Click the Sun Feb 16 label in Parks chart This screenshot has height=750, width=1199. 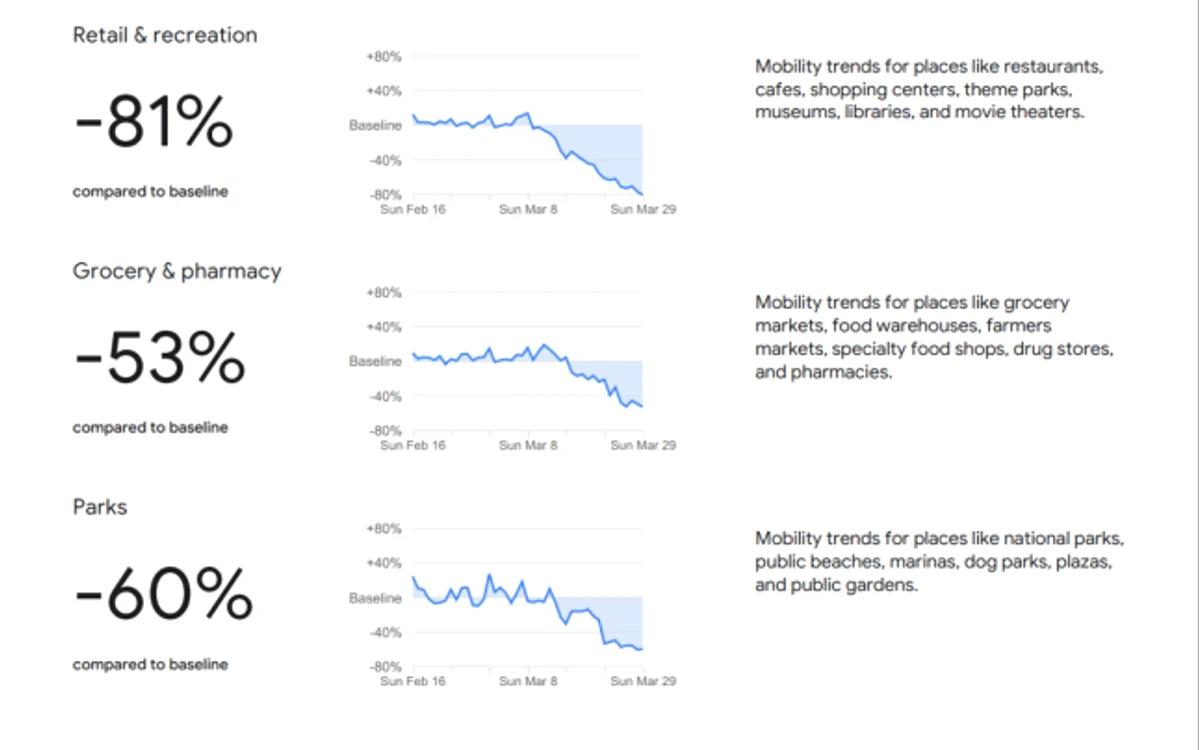point(413,681)
